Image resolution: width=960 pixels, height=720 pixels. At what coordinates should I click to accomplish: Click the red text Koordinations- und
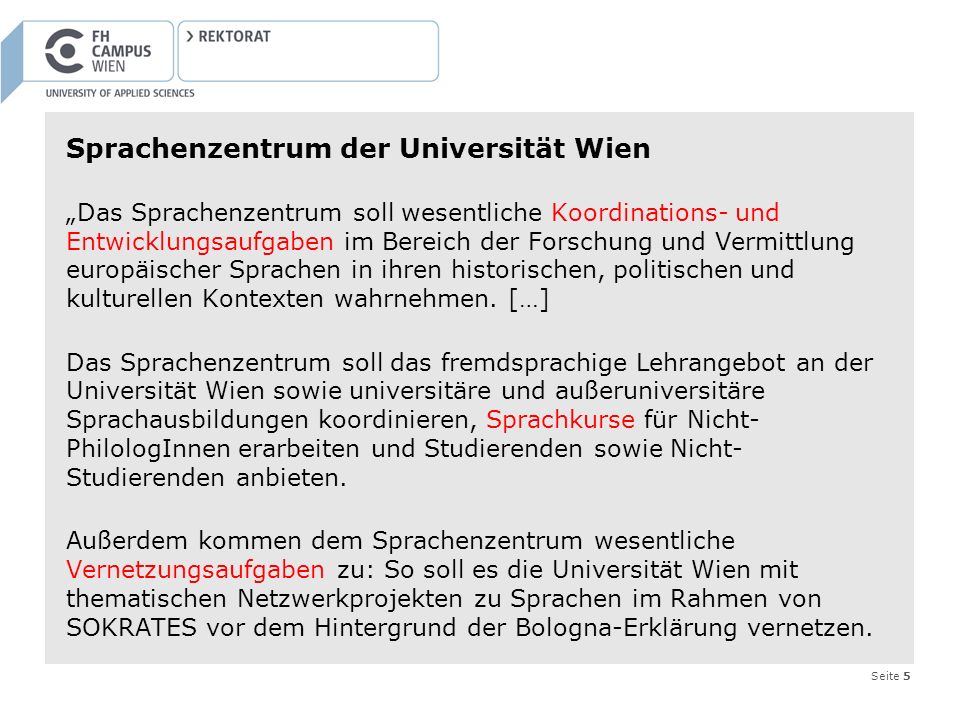pyautogui.click(x=665, y=212)
